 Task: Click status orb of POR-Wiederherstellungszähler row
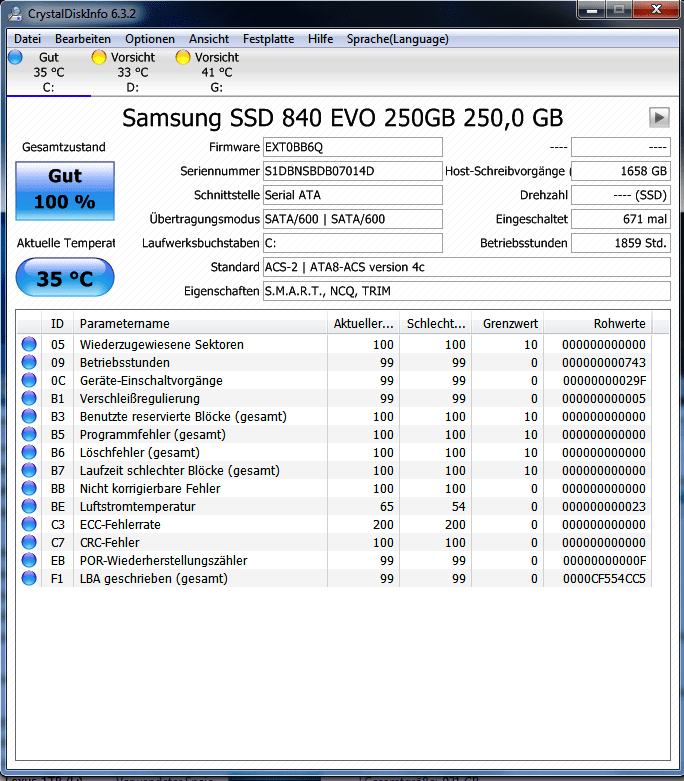coord(29,560)
